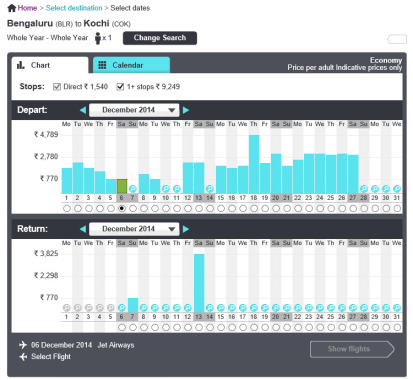This screenshot has height=380, width=413.
Task: Select return radio button for date 31
Action: 397,328
